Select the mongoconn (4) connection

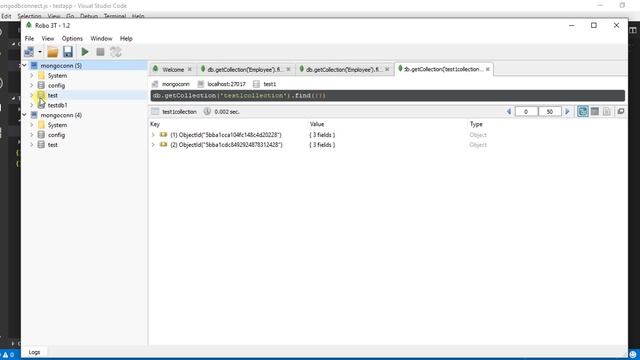[x=61, y=115]
